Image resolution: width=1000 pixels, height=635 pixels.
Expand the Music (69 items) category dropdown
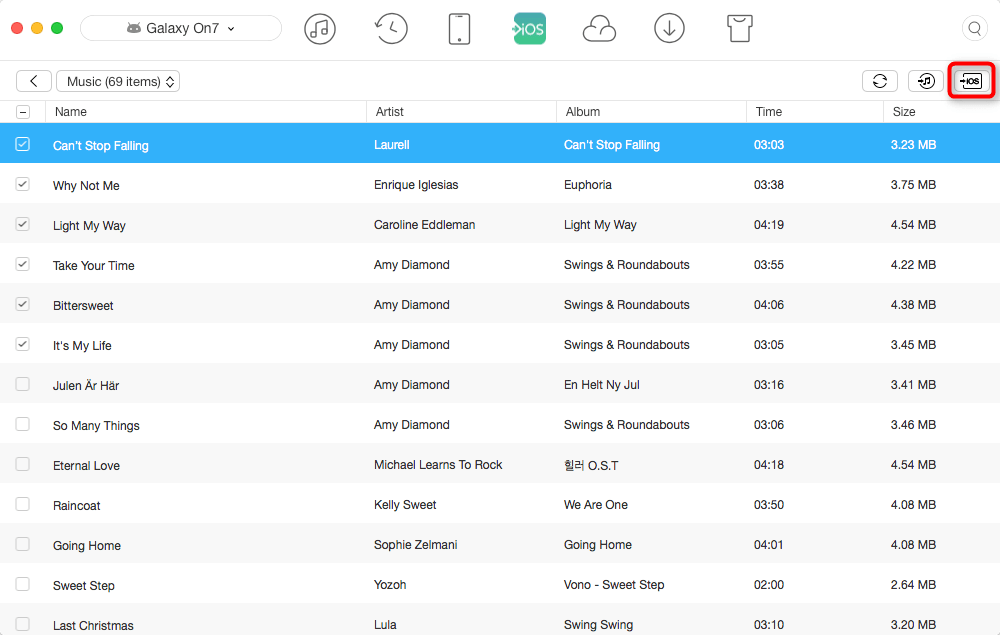118,81
